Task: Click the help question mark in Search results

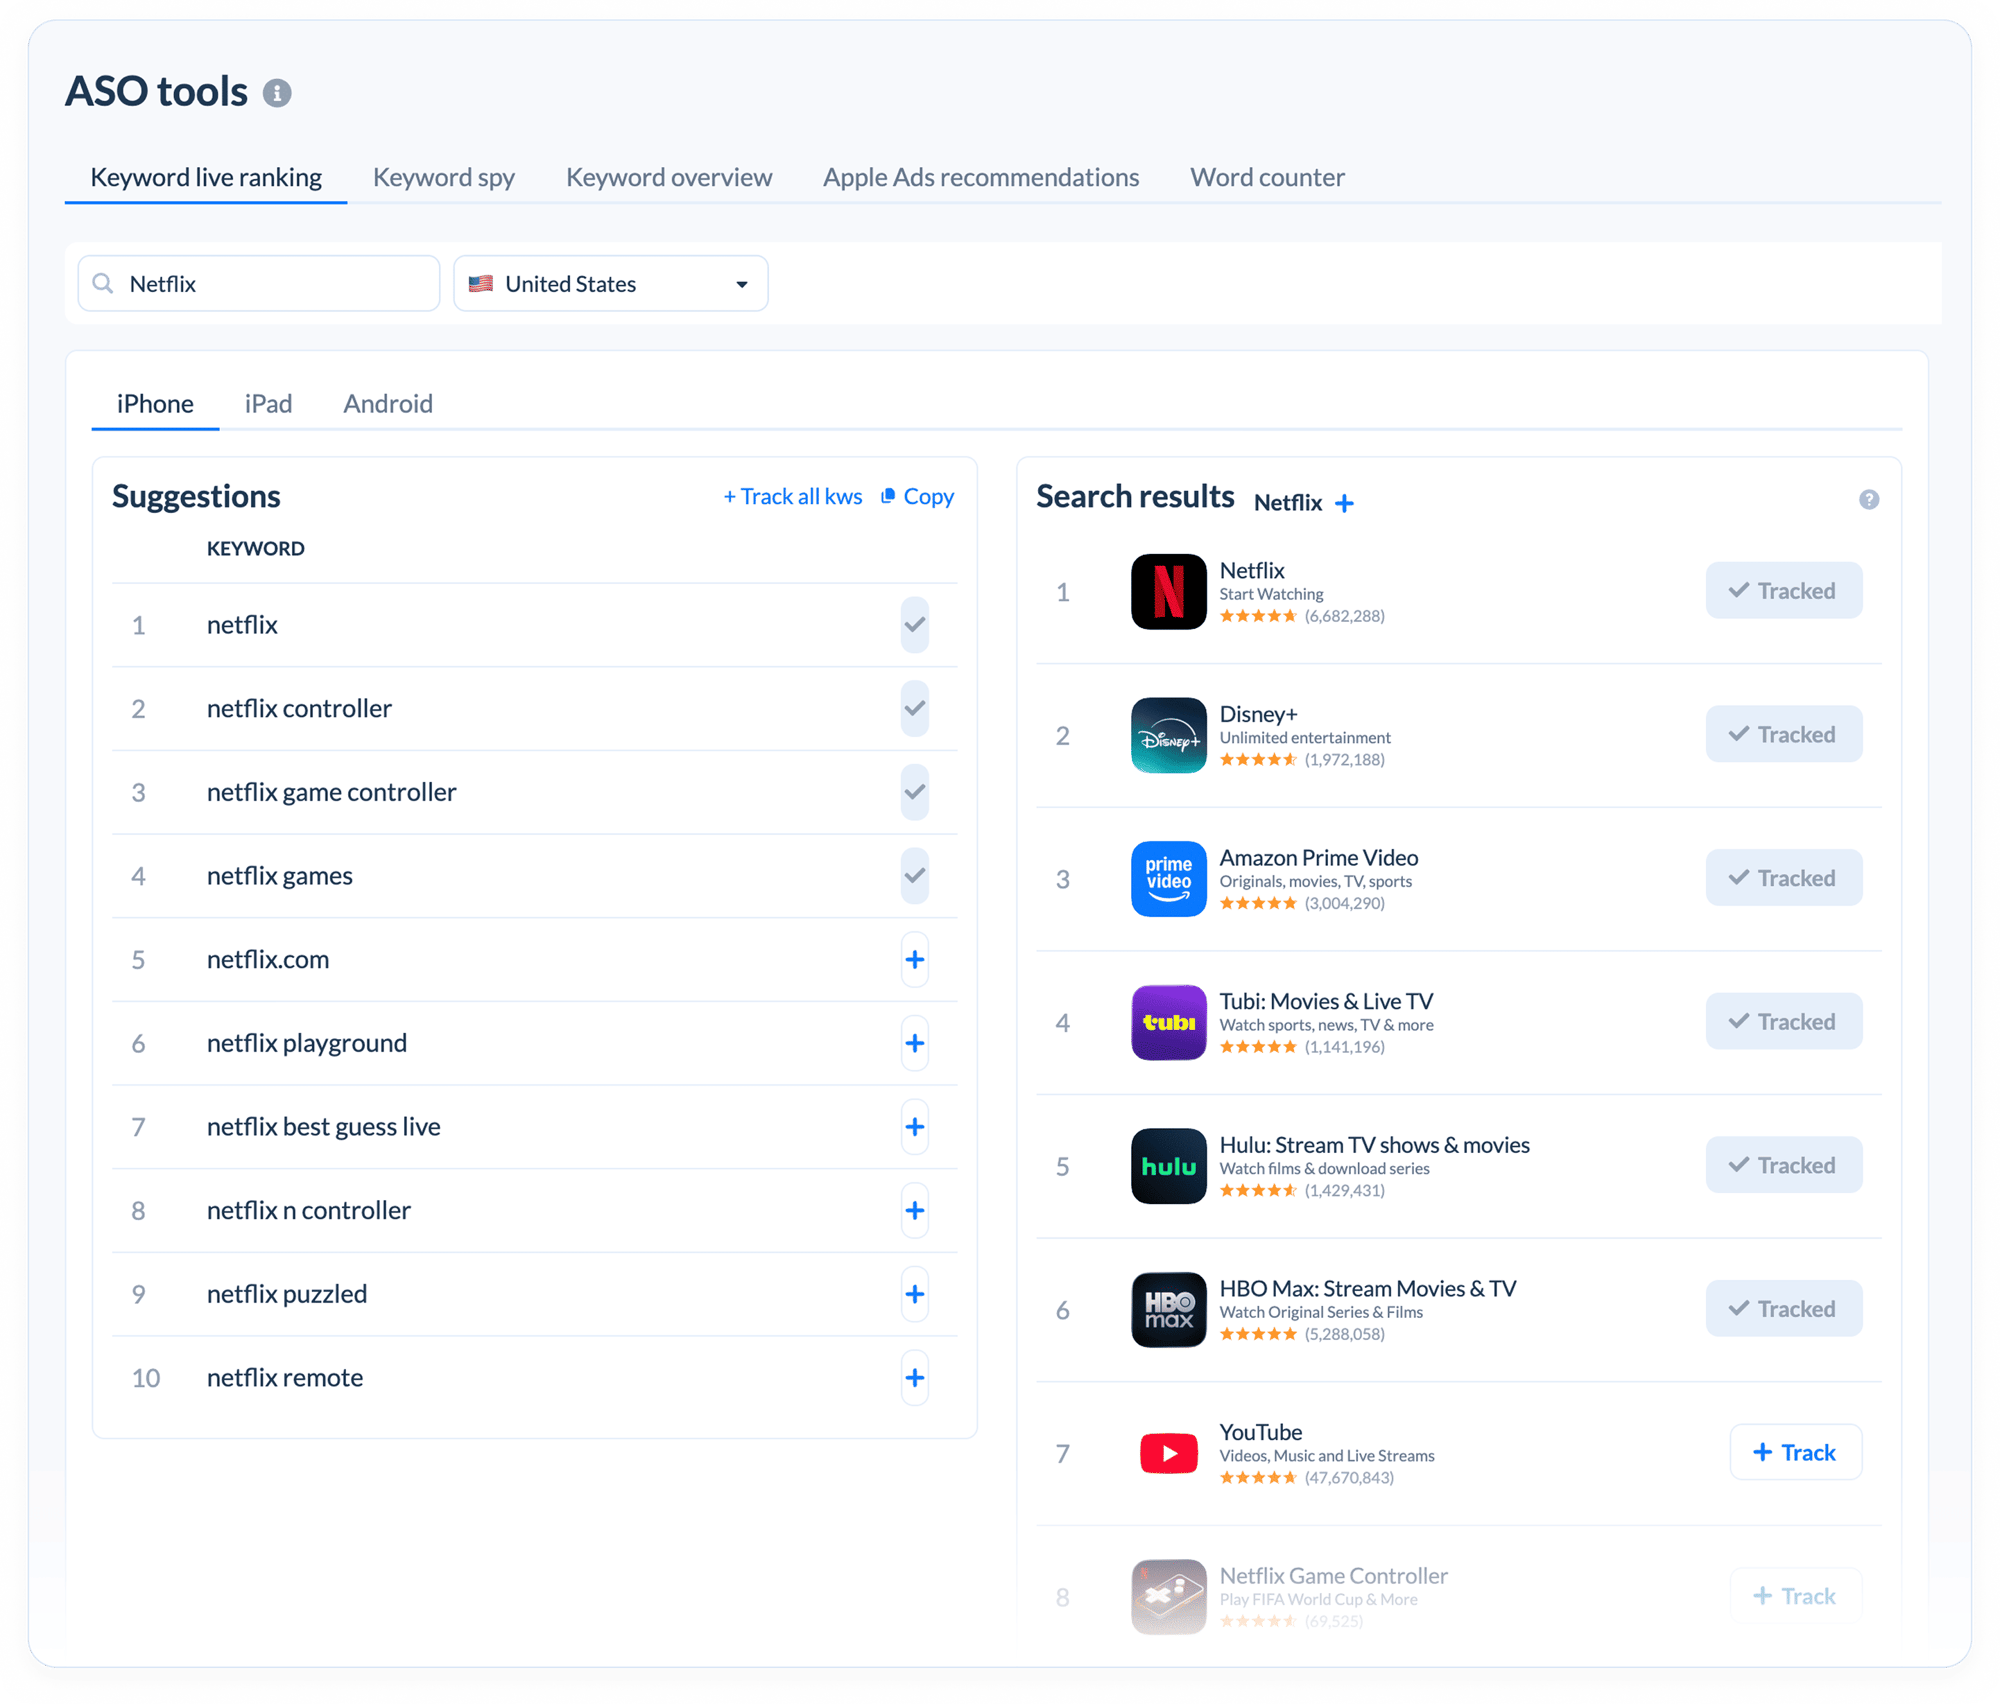Action: [x=1868, y=500]
